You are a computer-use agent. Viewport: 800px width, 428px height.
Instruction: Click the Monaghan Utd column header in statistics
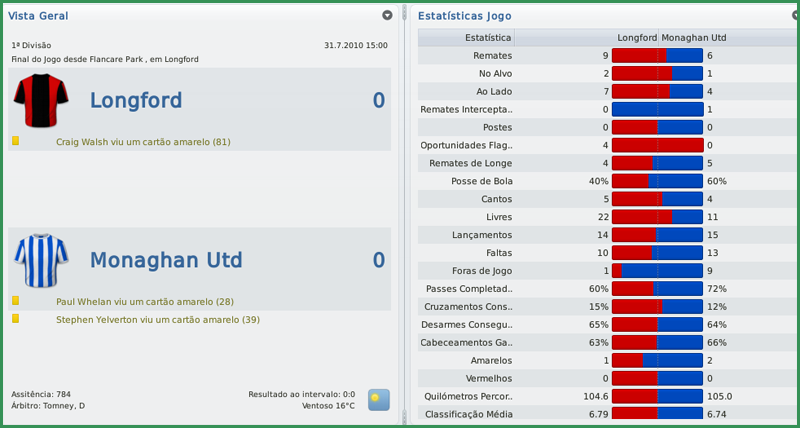pos(693,38)
